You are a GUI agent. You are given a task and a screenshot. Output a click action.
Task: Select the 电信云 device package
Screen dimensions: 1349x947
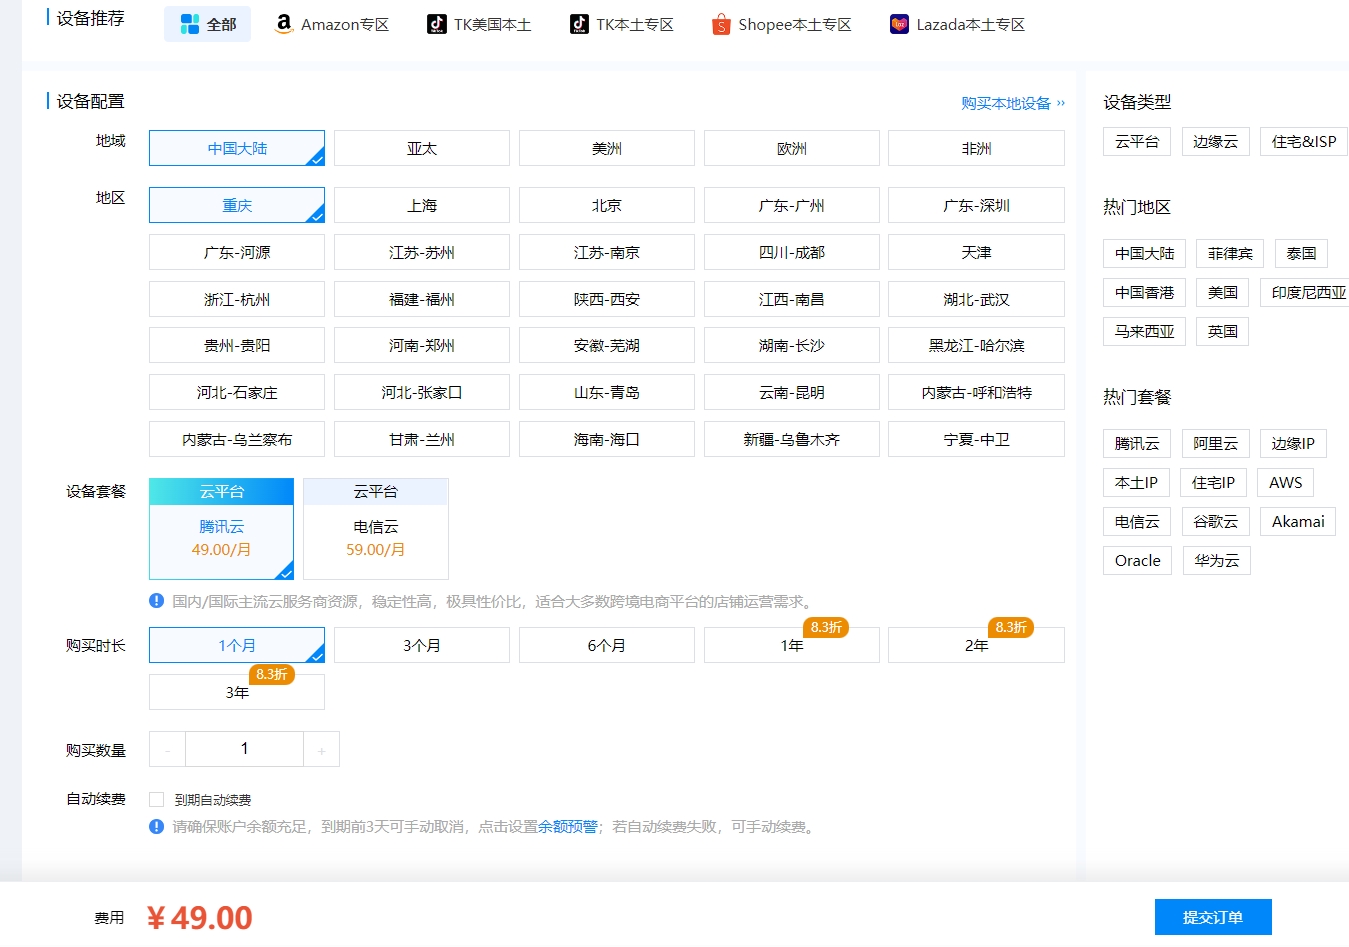375,528
